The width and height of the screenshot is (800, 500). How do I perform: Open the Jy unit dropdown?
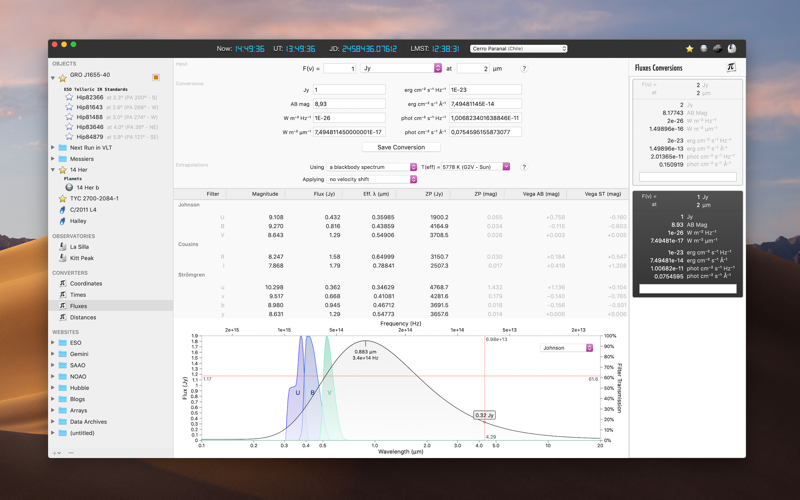[x=401, y=68]
